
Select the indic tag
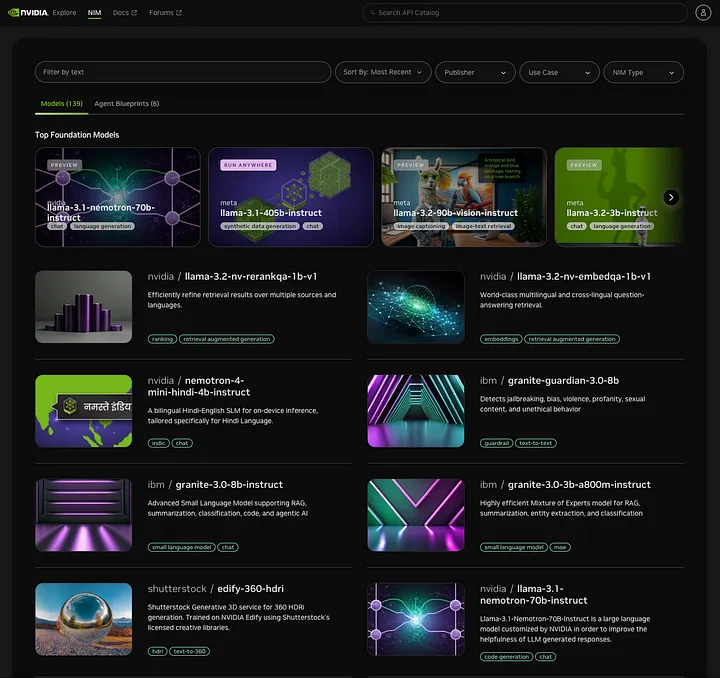click(158, 443)
